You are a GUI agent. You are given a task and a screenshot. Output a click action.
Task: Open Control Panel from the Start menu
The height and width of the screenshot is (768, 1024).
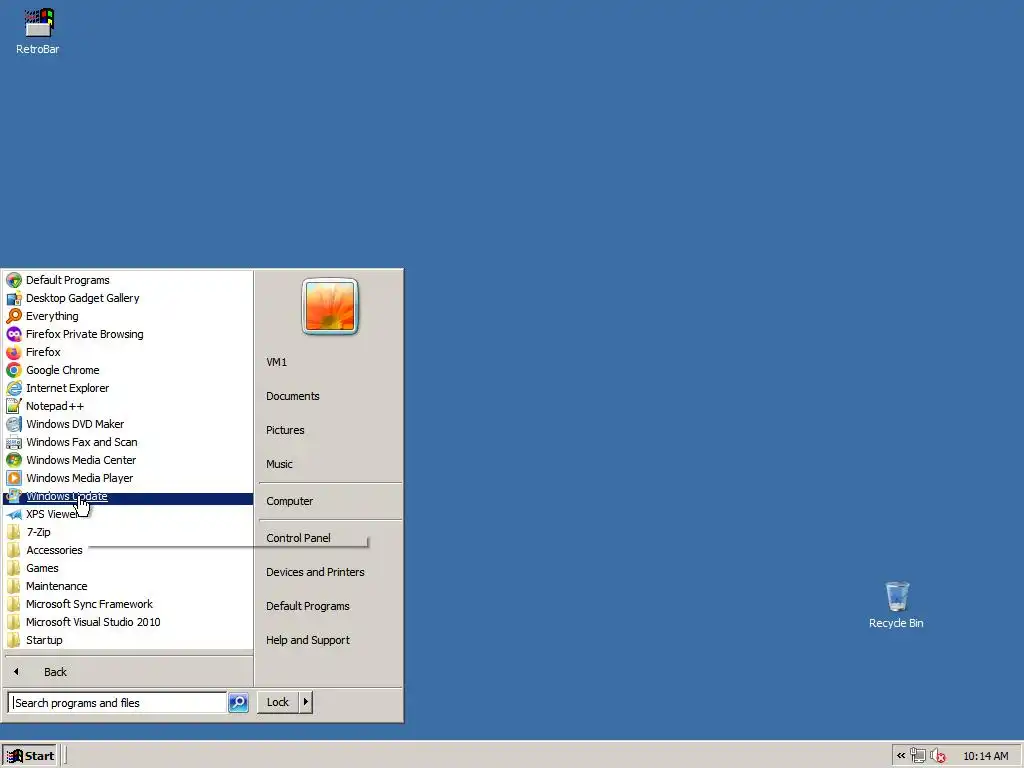[330, 537]
